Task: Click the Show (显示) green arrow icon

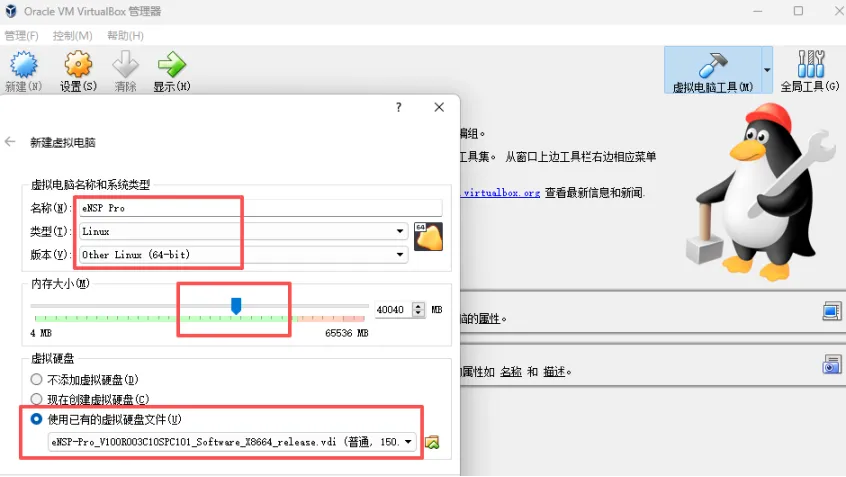Action: tap(172, 65)
